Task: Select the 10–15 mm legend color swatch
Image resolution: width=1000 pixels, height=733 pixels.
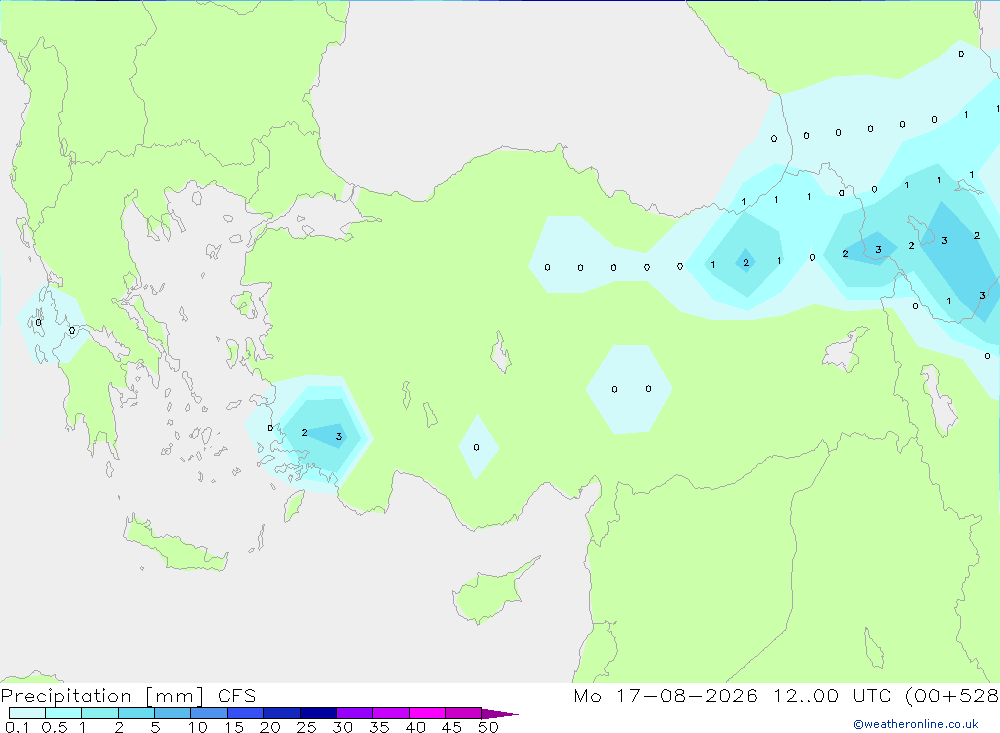Action: click(209, 713)
